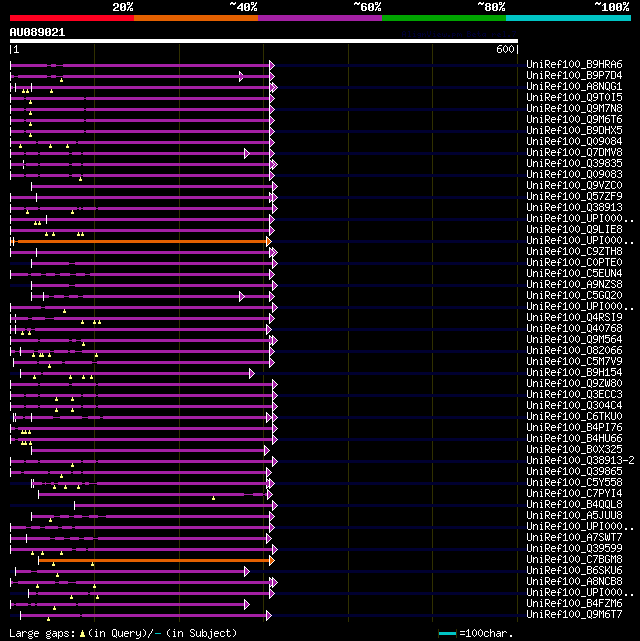The width and height of the screenshot is (640, 641).
Task: Click the Large gaps legend text
Action: click(123, 634)
